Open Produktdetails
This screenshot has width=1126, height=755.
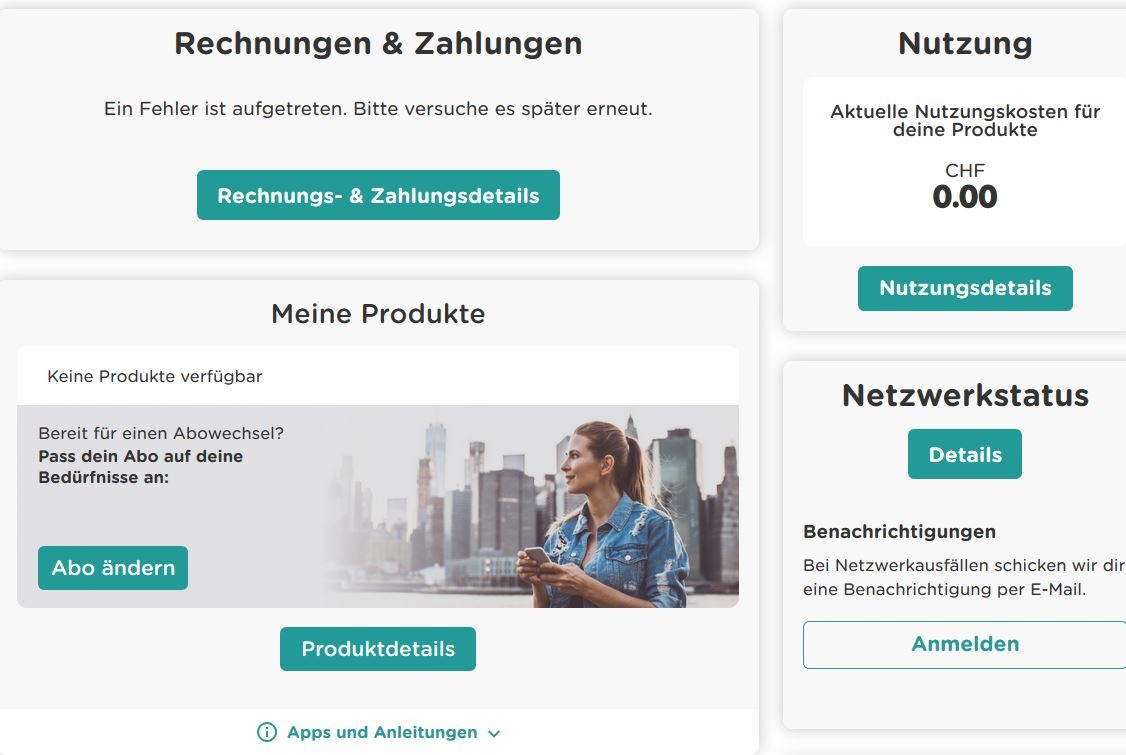pos(378,649)
